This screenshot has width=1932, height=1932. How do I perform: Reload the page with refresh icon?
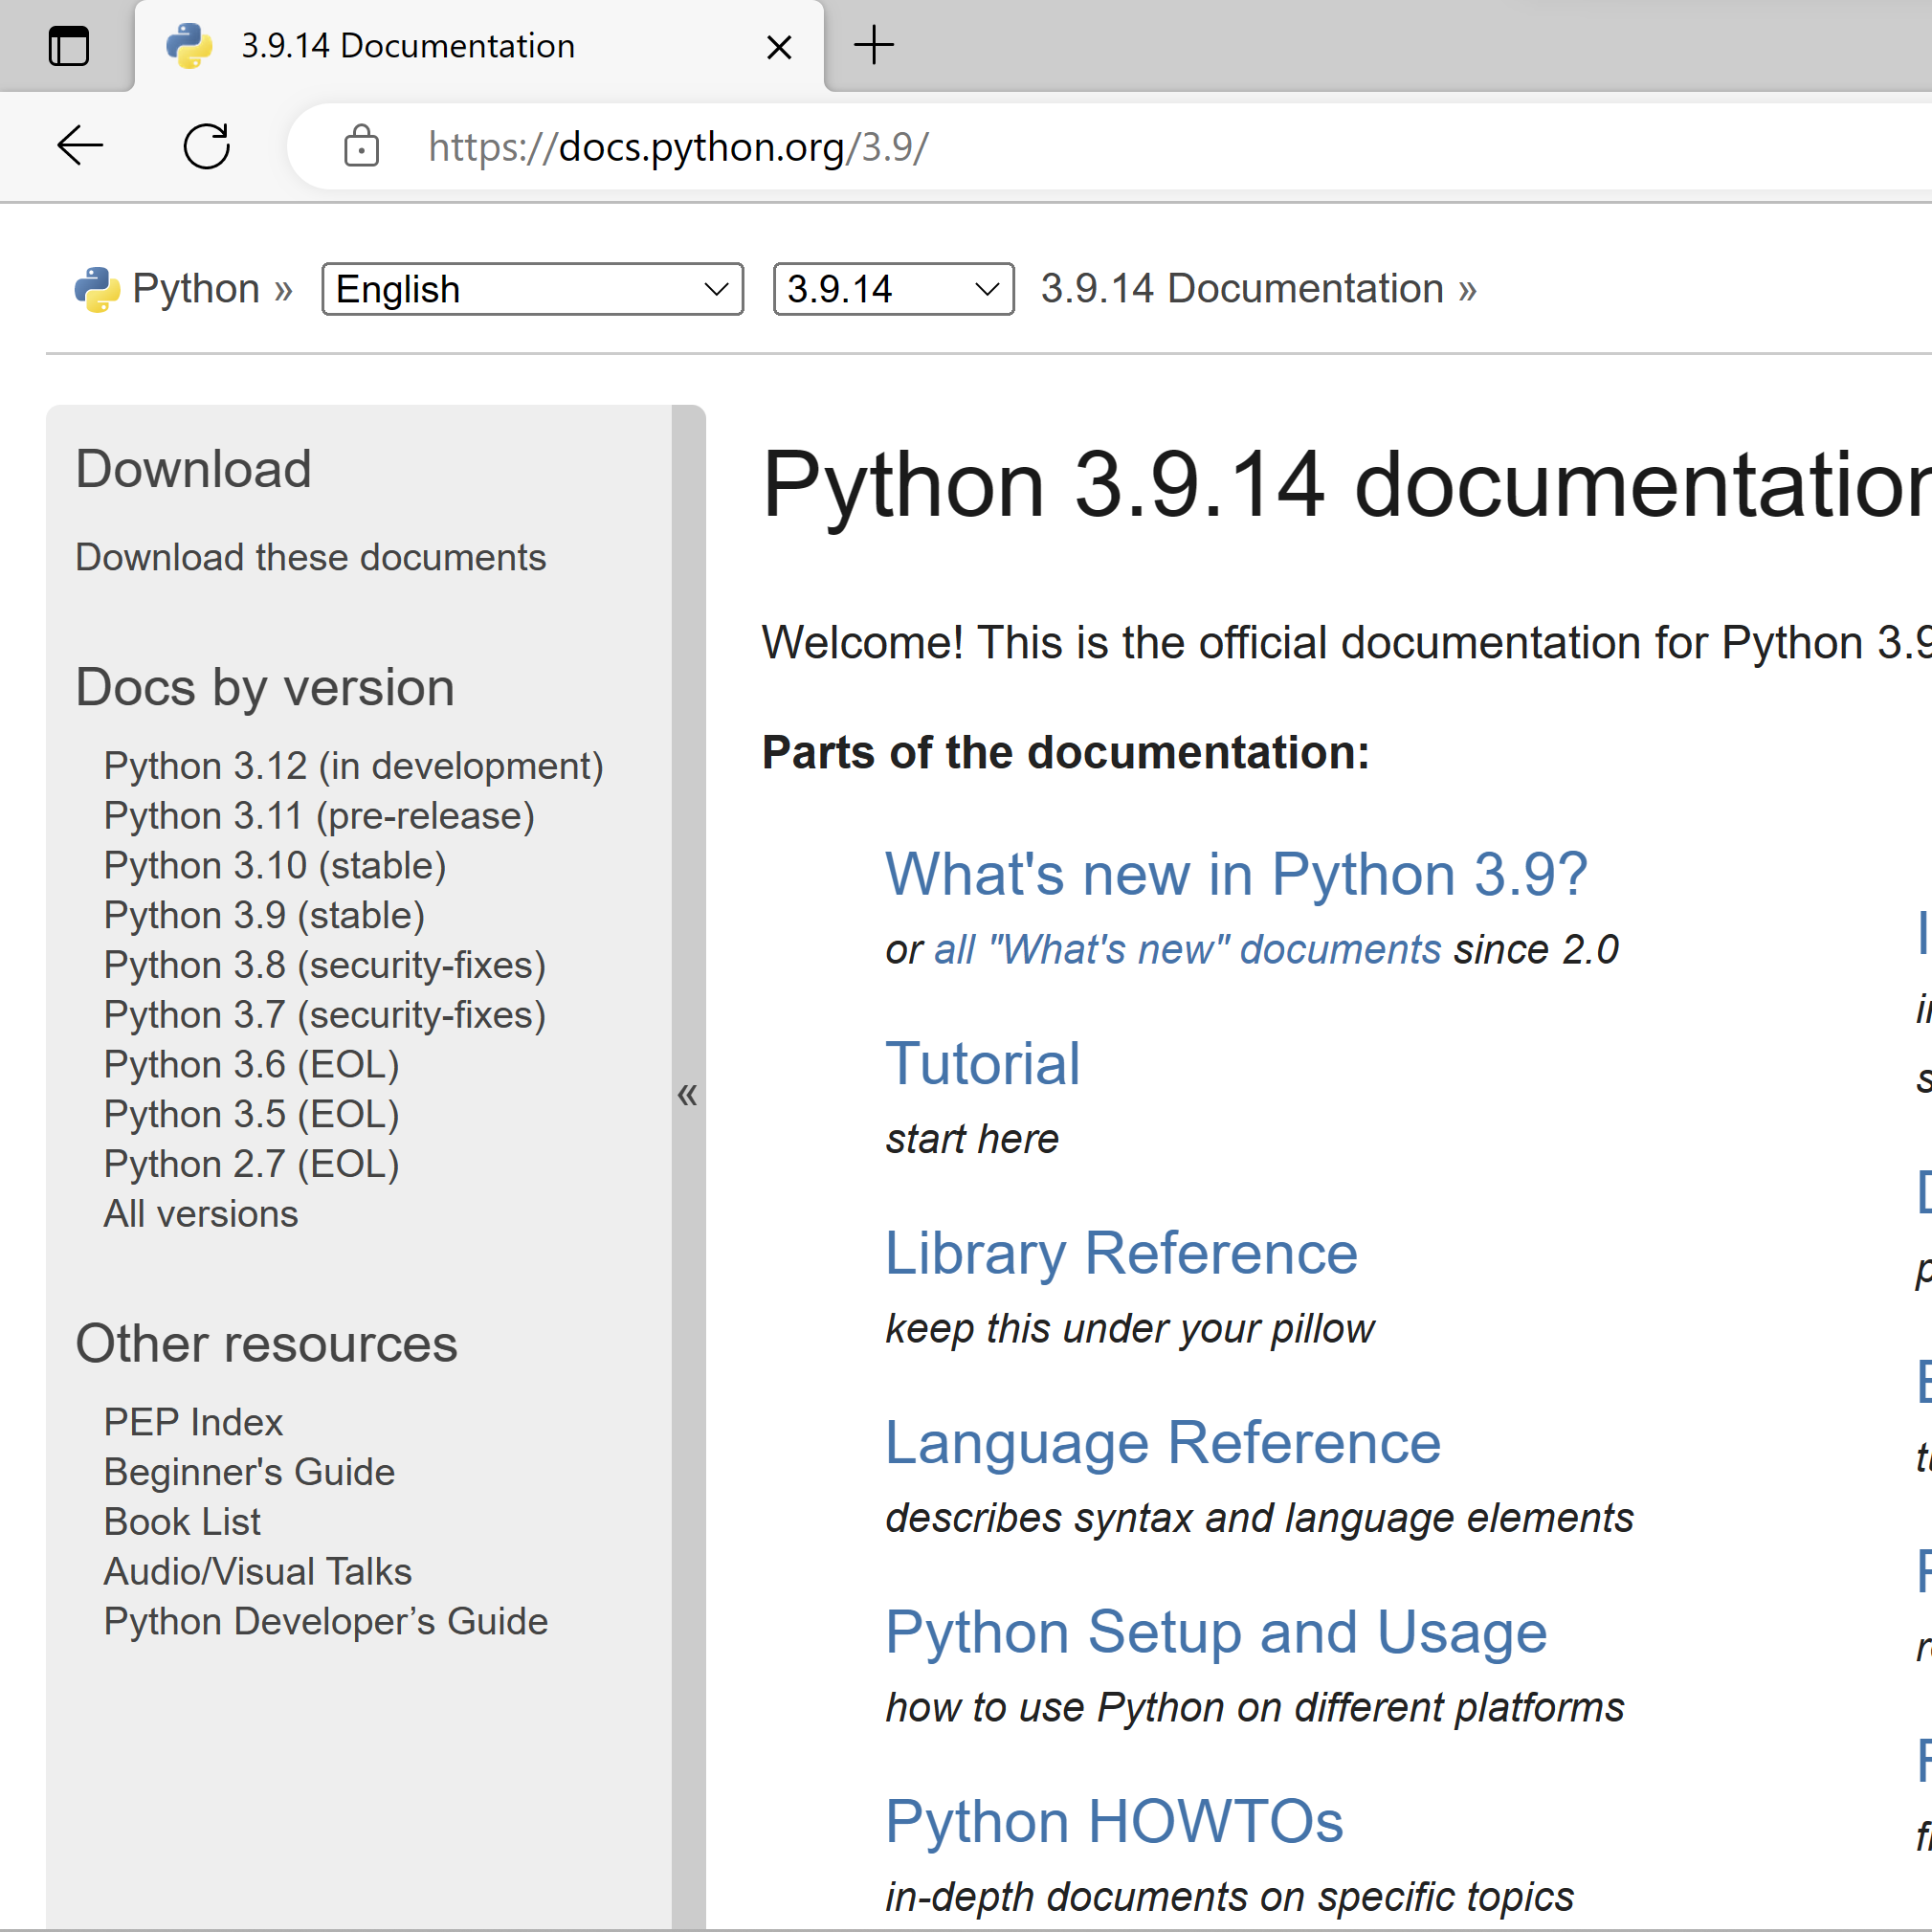[206, 146]
